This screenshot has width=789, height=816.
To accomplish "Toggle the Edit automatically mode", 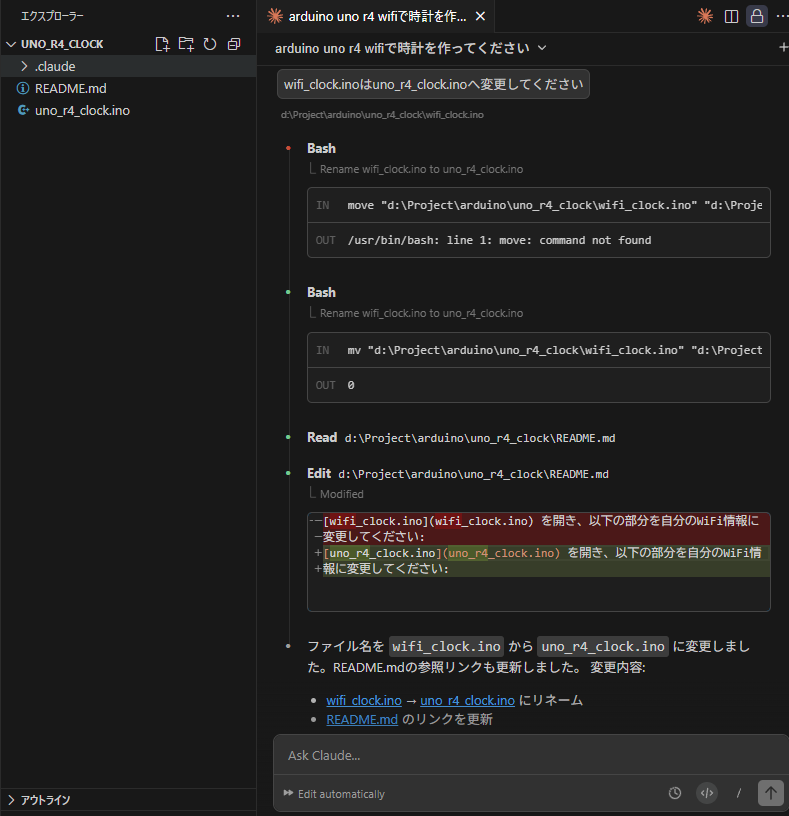I will point(334,794).
